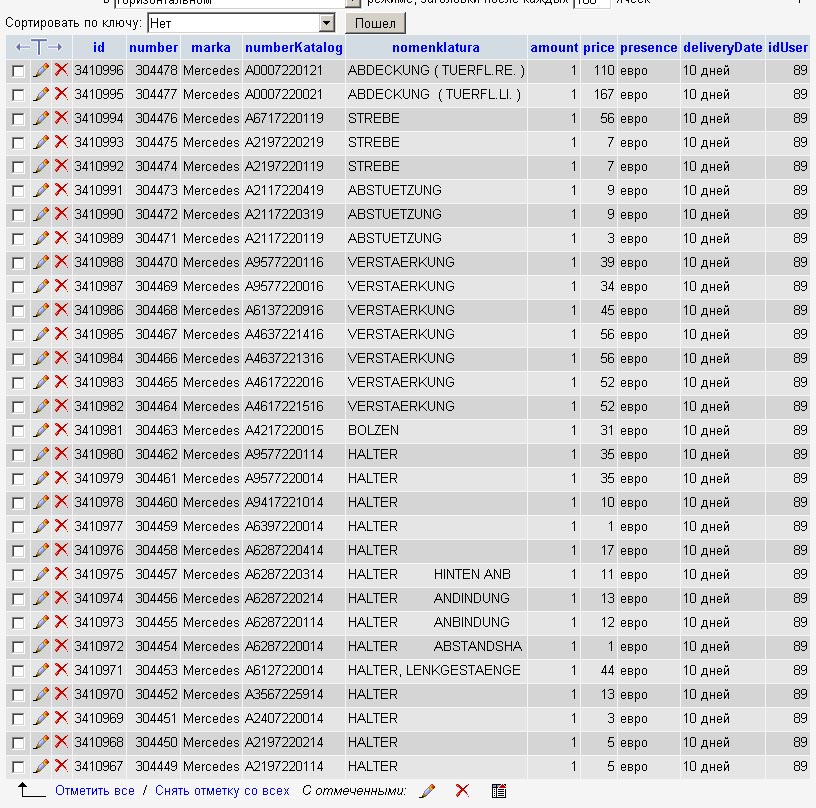The width and height of the screenshot is (816, 808).
Task: Tick the checkbox for row 3410979
Action: [x=18, y=479]
